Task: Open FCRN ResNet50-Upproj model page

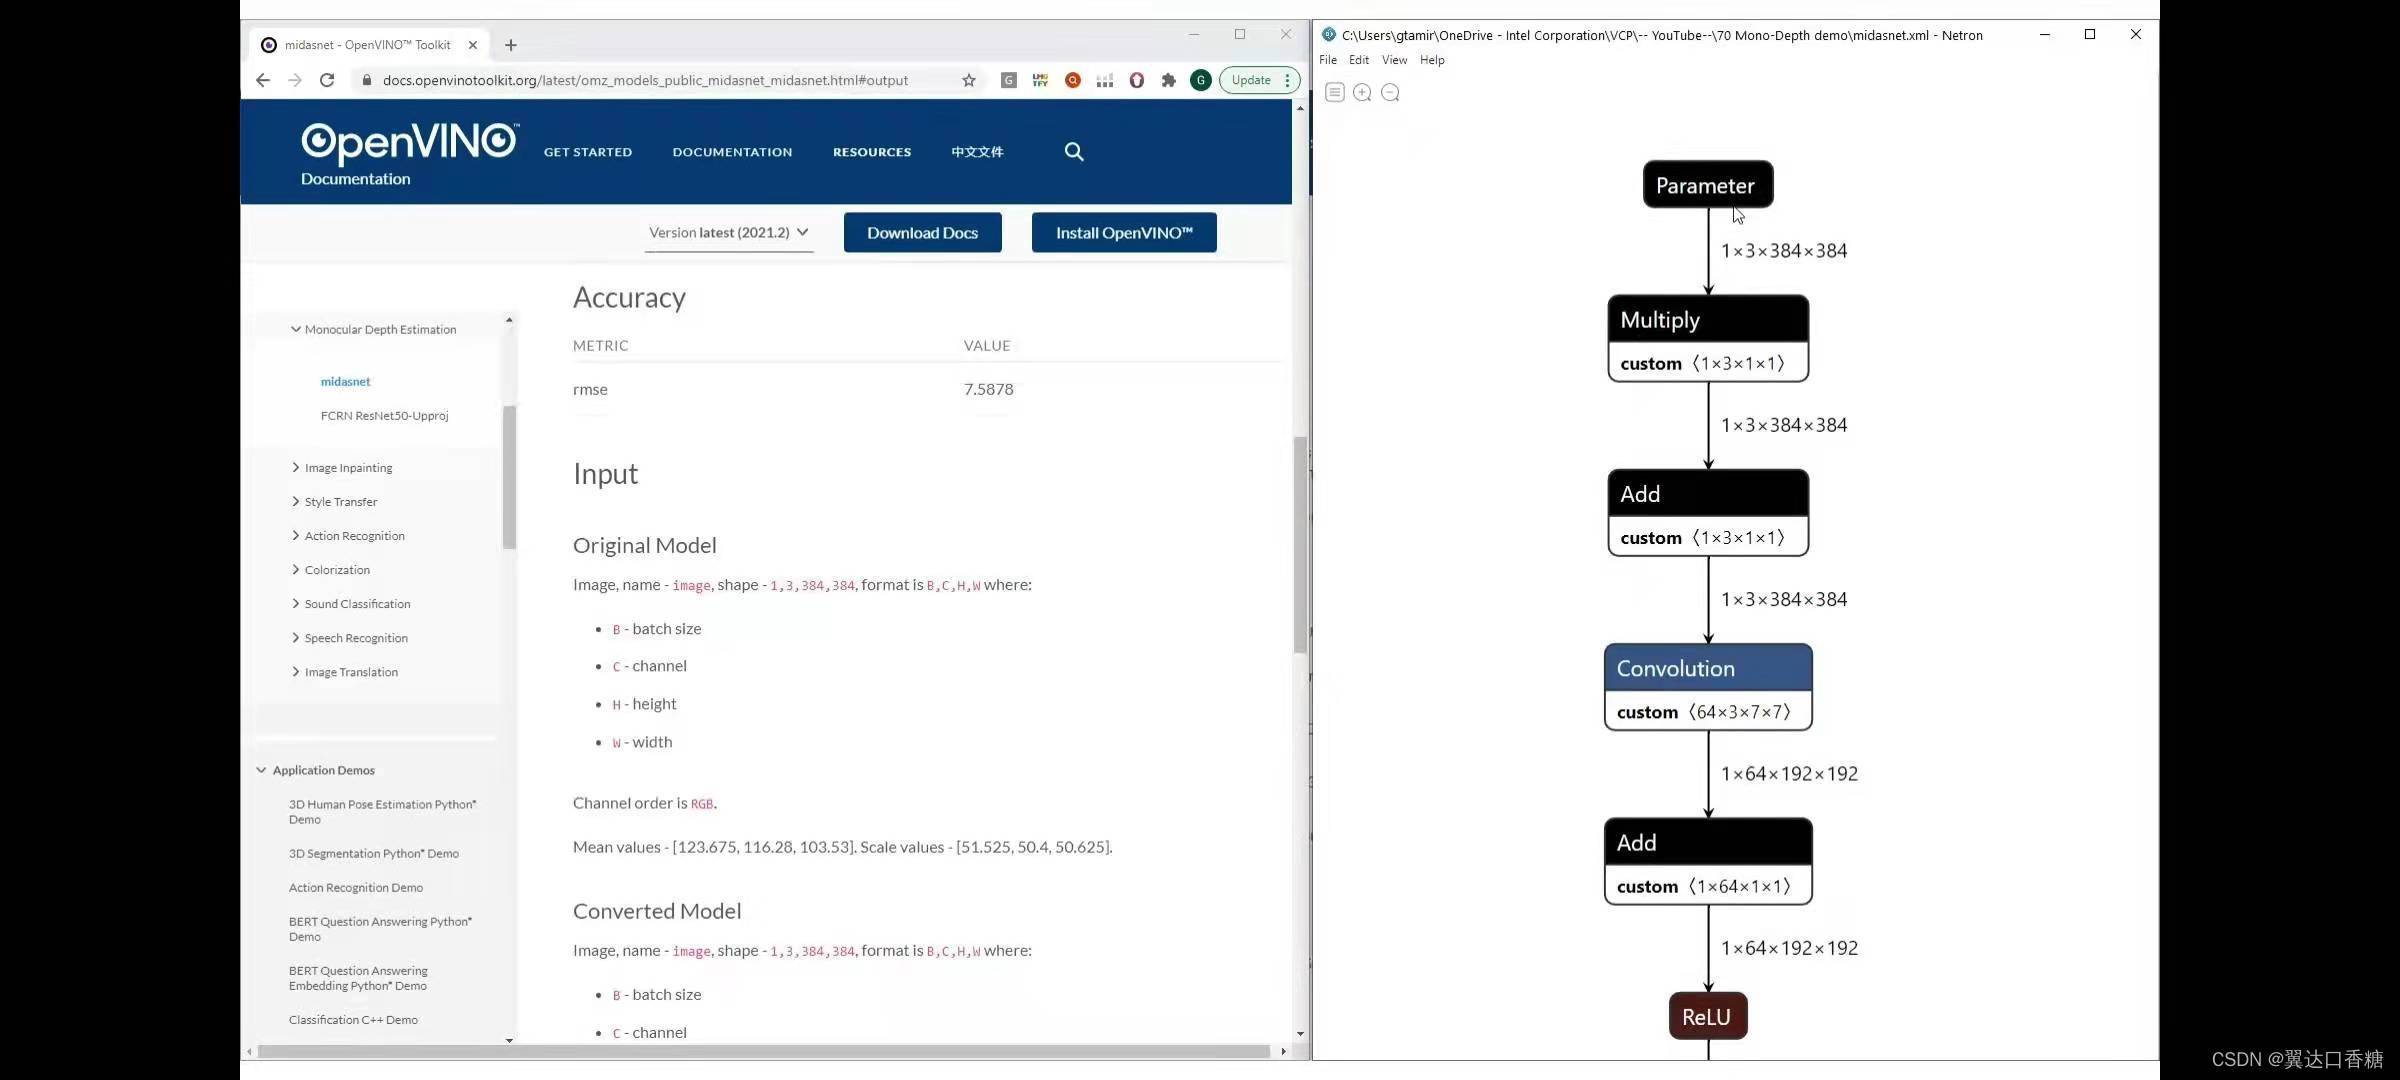Action: 384,415
